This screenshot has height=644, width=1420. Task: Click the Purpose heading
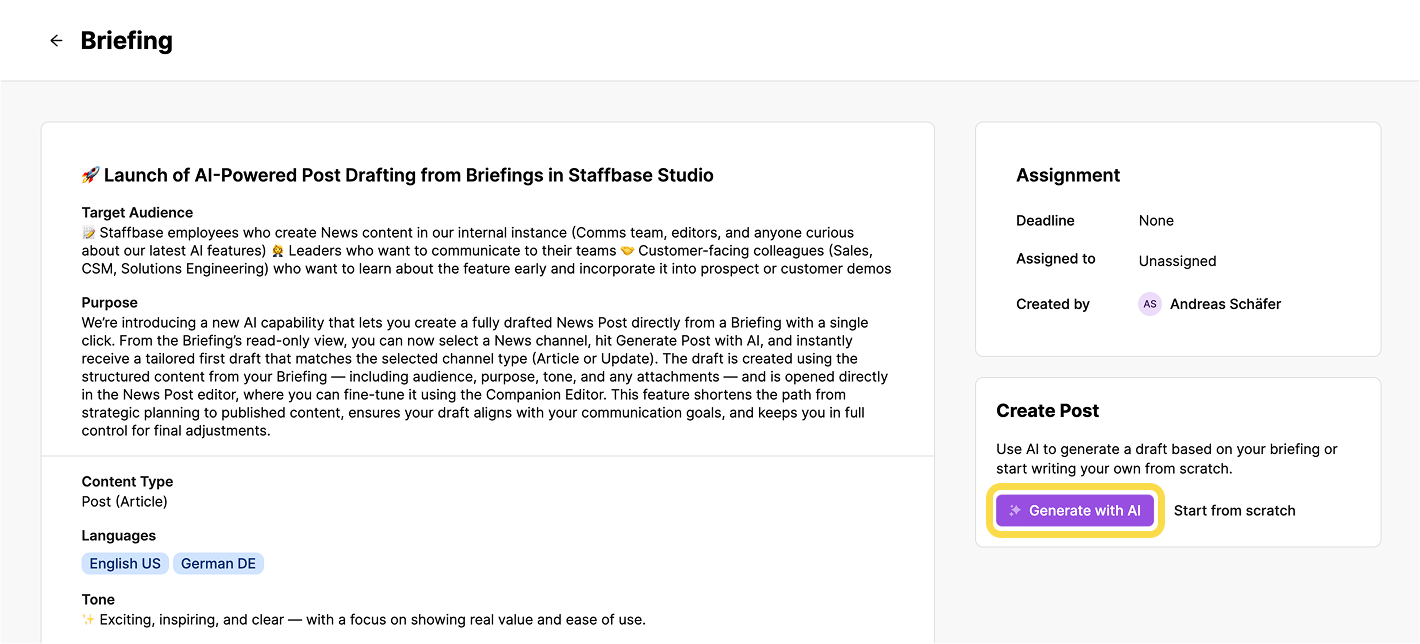click(110, 302)
